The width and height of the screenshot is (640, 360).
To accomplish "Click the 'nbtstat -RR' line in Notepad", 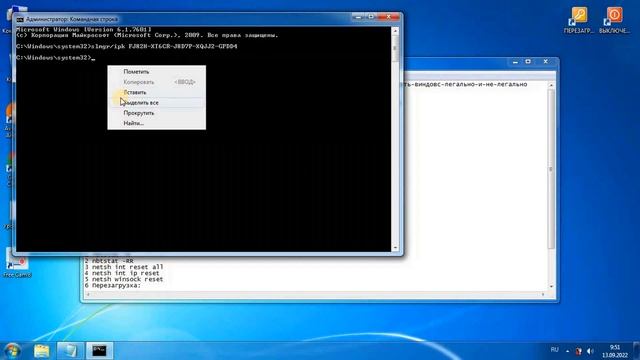I will [x=112, y=261].
